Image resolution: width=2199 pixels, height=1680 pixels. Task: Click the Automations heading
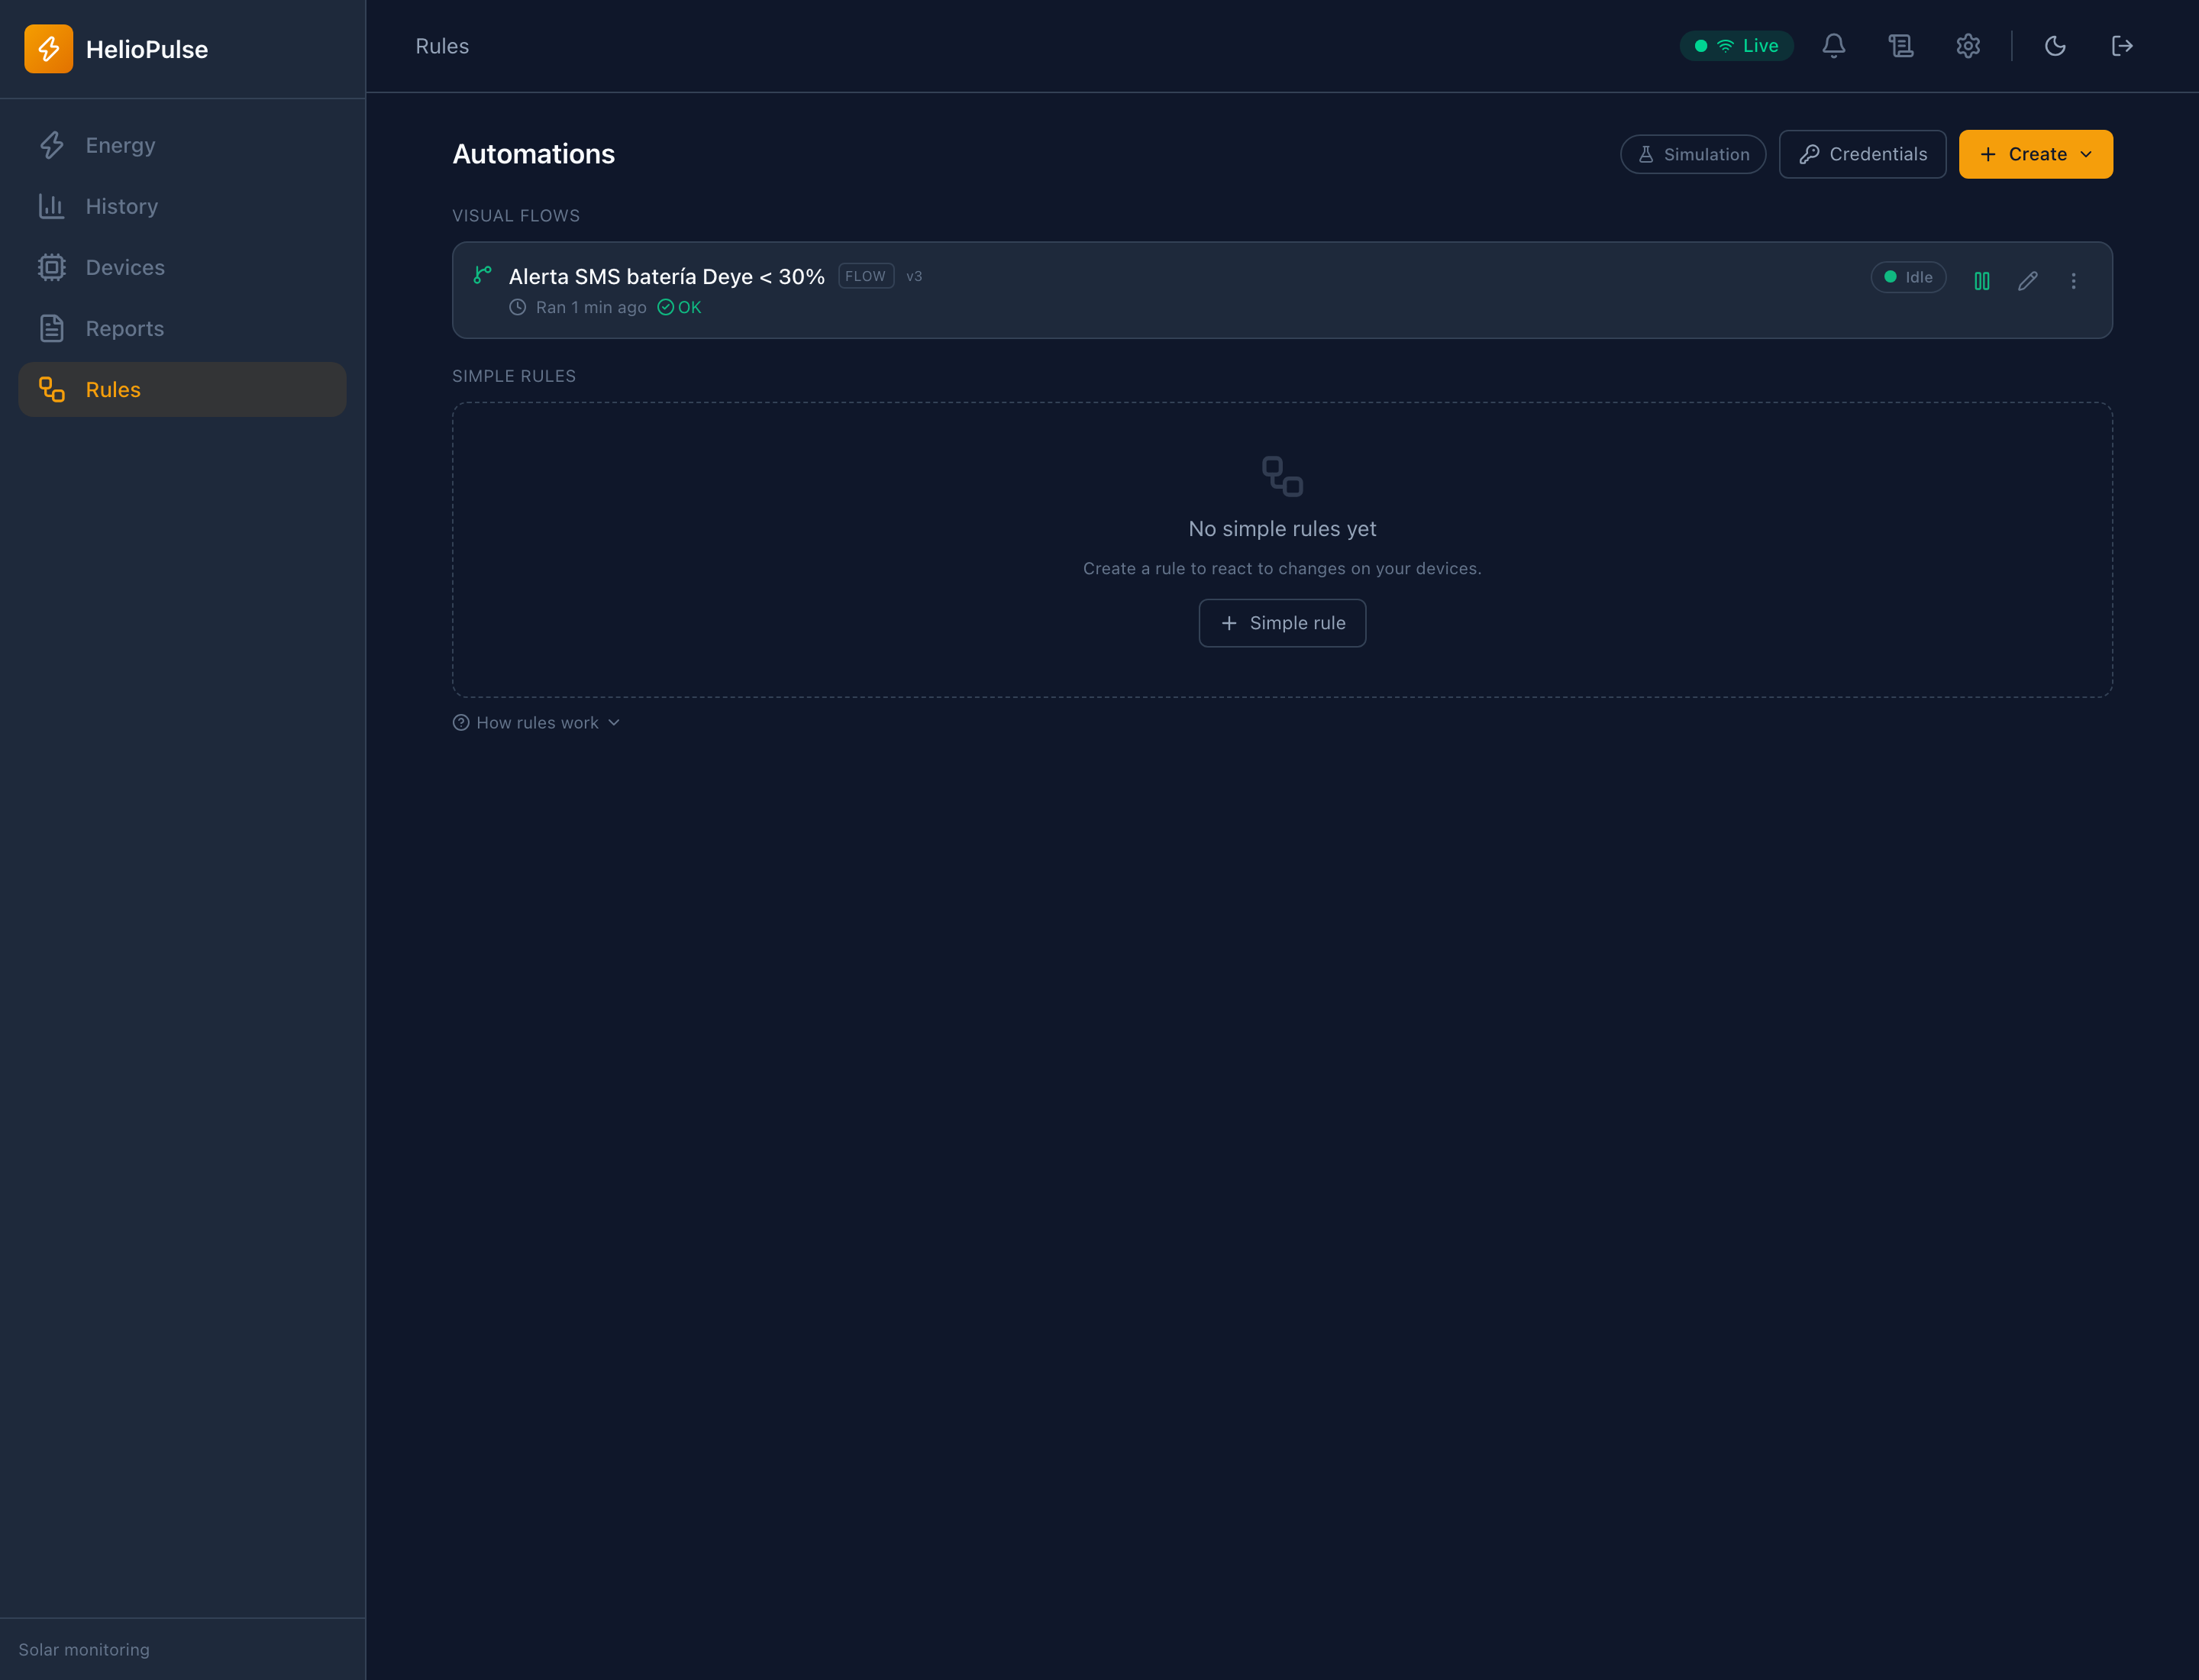[533, 154]
